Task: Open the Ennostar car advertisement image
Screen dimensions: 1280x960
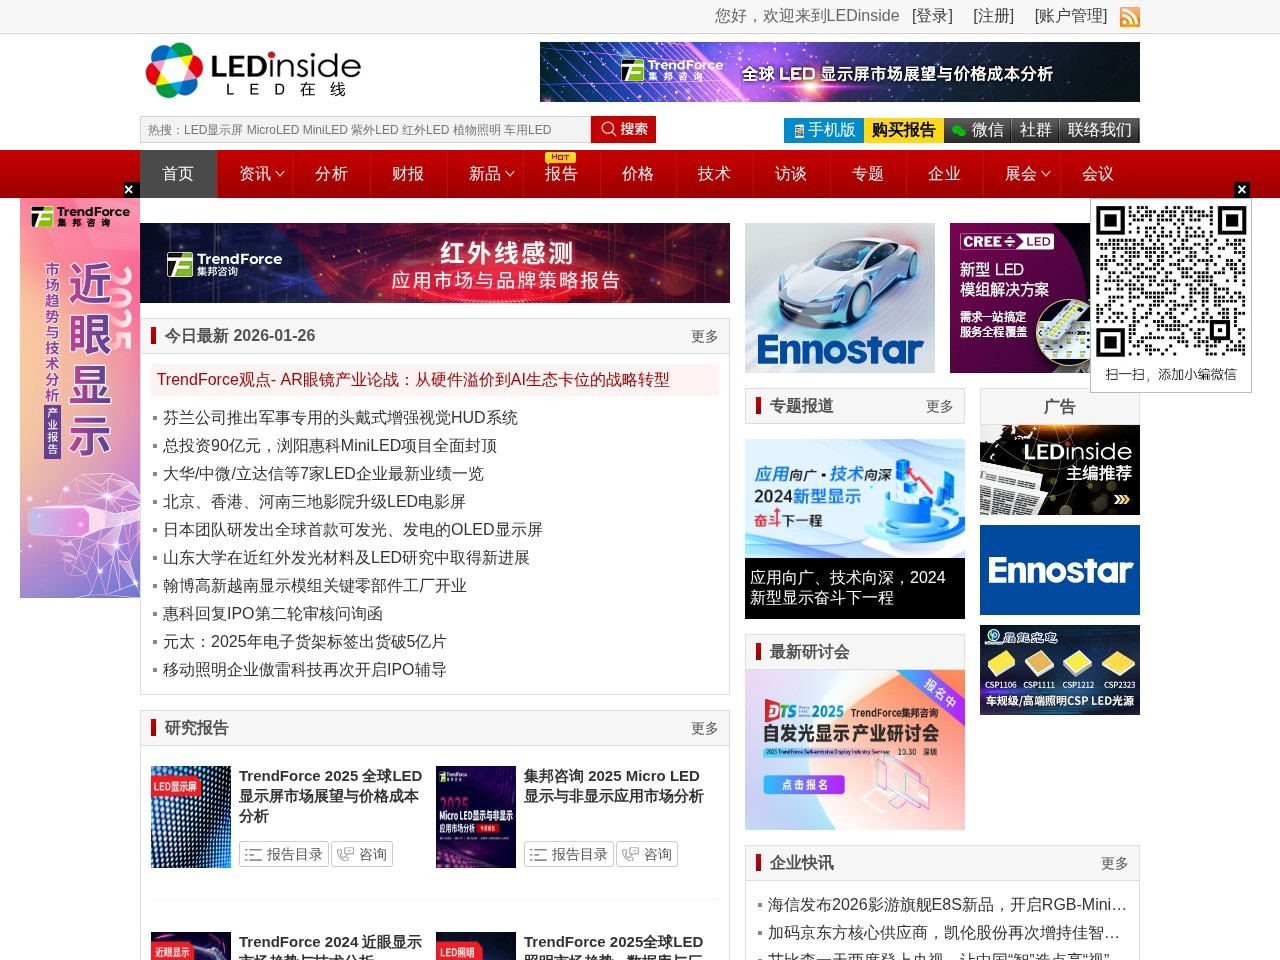Action: [840, 298]
